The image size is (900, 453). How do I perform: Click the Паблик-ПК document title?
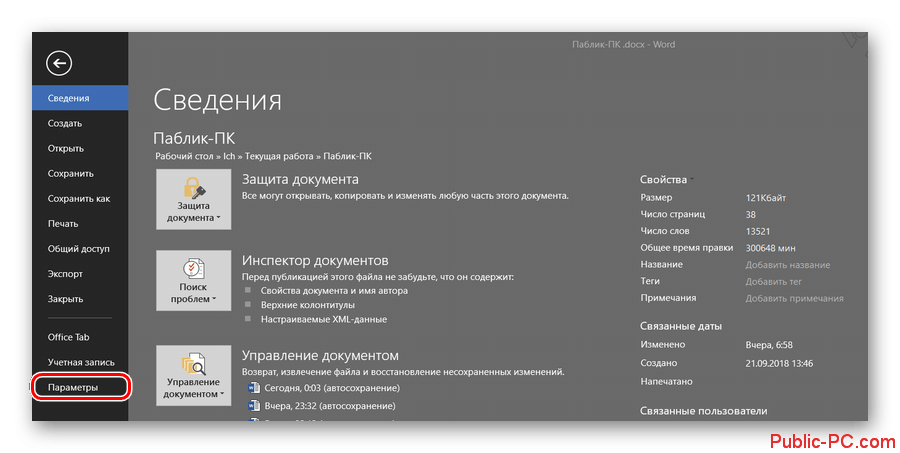point(194,138)
